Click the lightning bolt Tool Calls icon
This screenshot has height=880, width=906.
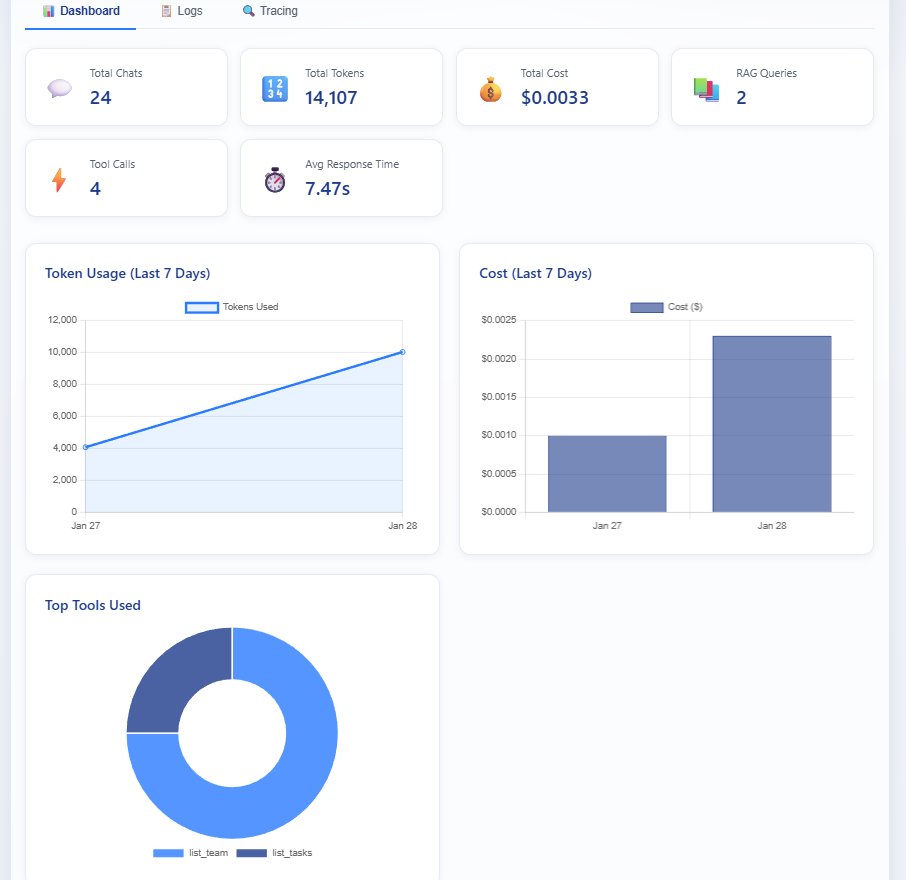pyautogui.click(x=59, y=180)
